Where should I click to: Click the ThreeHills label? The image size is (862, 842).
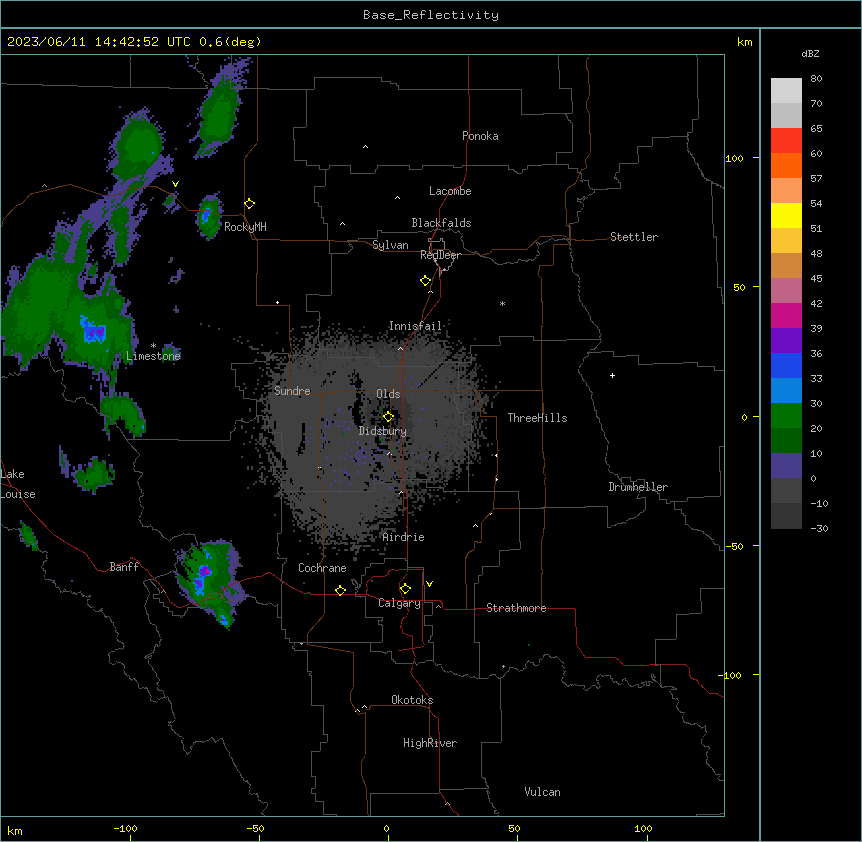click(537, 418)
